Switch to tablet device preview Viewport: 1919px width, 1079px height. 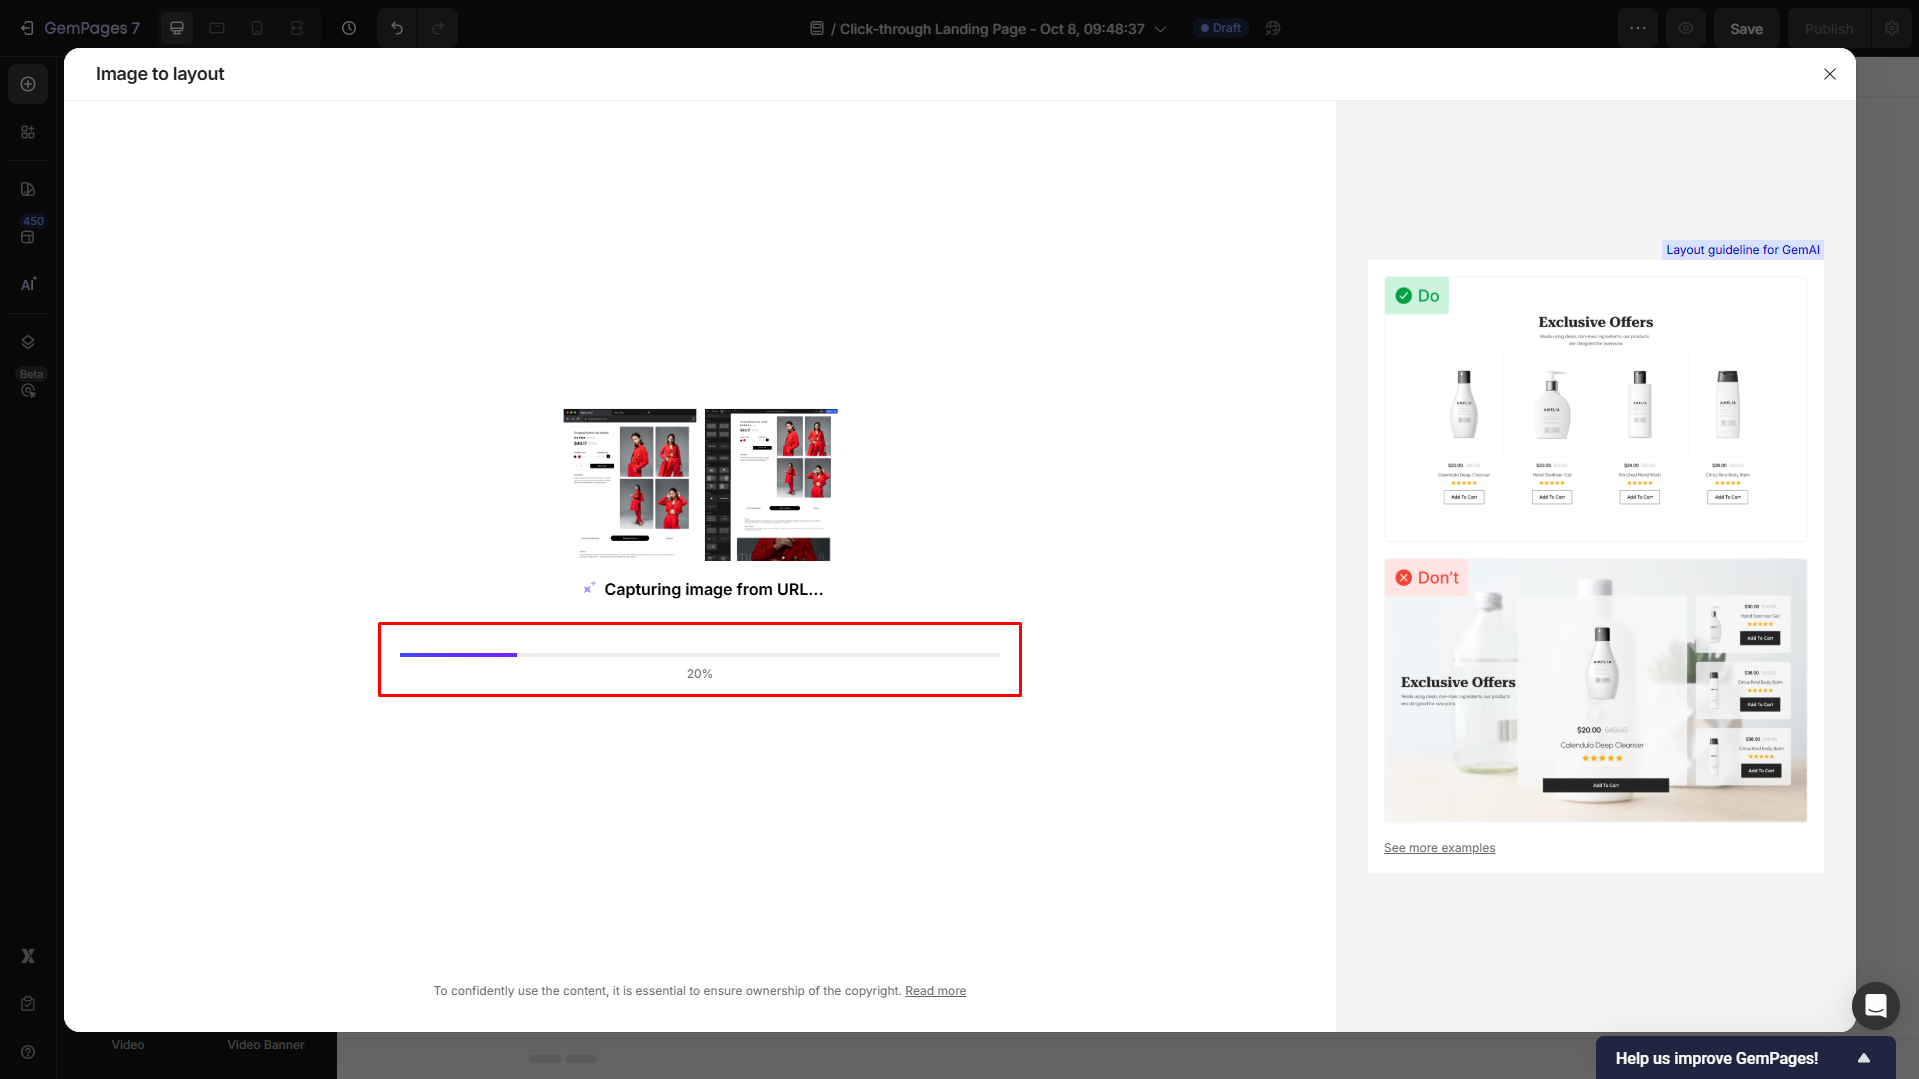click(217, 28)
